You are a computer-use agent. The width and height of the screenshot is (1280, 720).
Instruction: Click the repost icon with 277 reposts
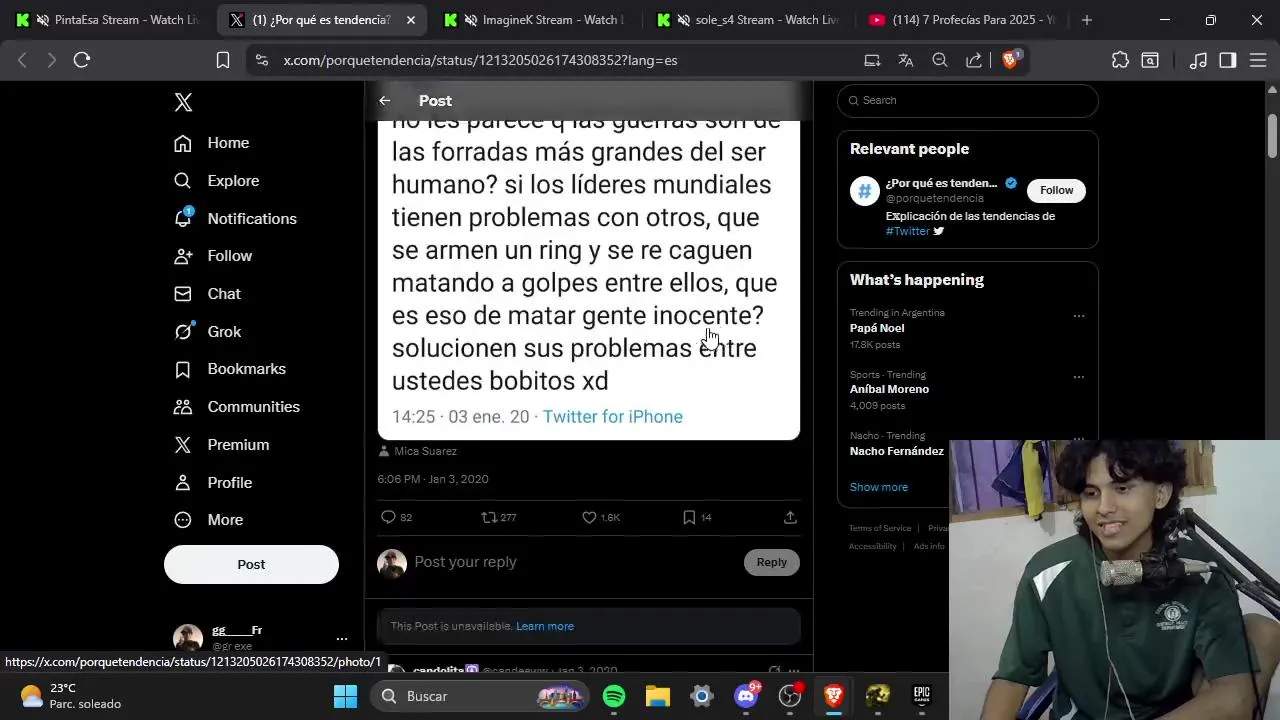click(488, 517)
